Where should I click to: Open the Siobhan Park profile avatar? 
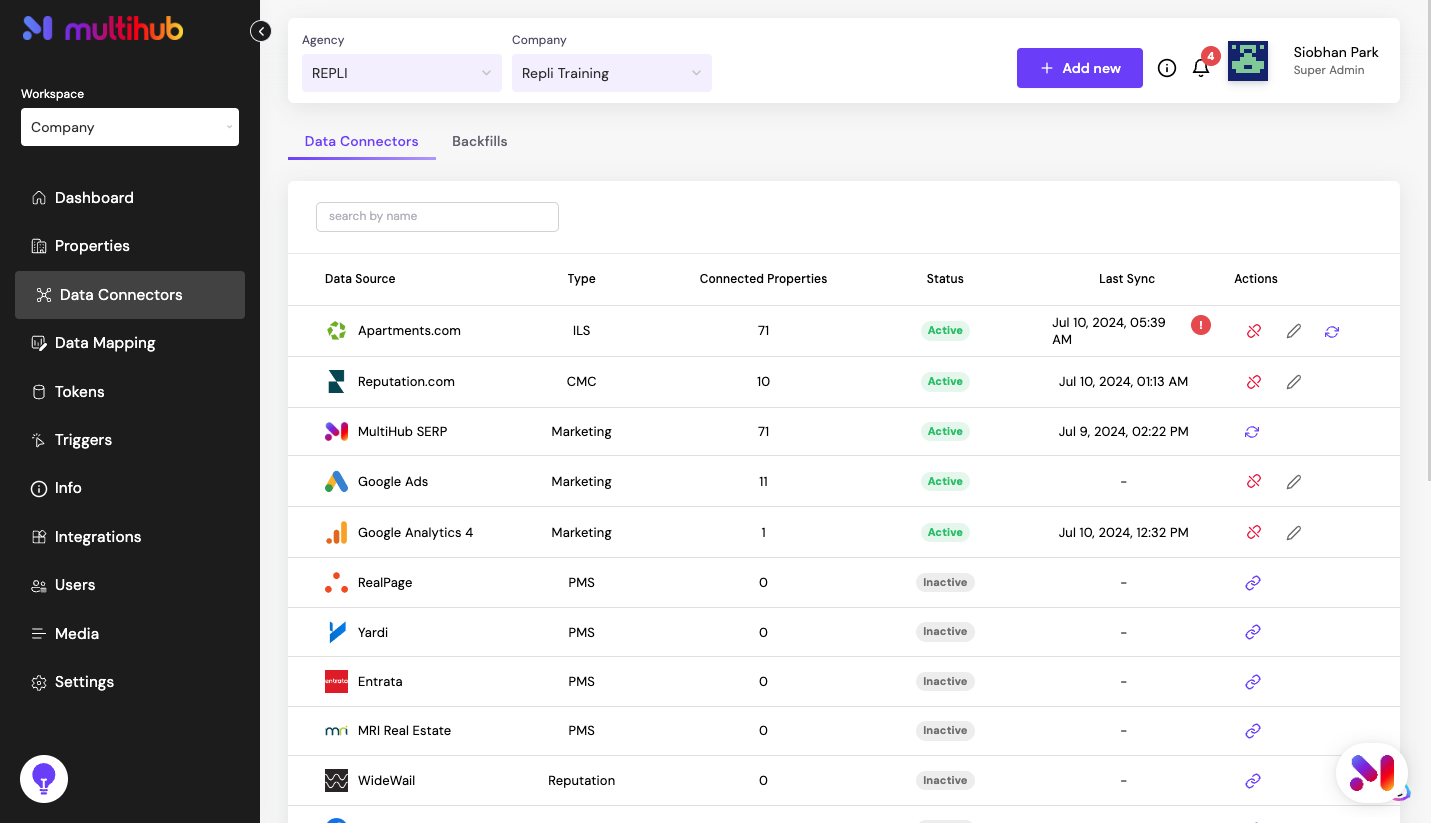(x=1248, y=61)
